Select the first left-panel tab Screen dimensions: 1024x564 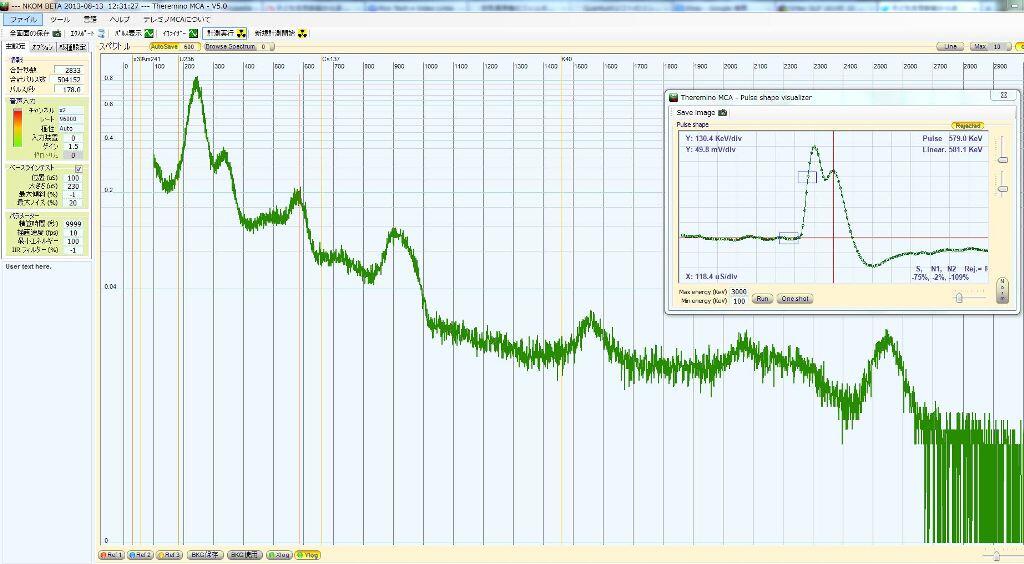(x=15, y=47)
